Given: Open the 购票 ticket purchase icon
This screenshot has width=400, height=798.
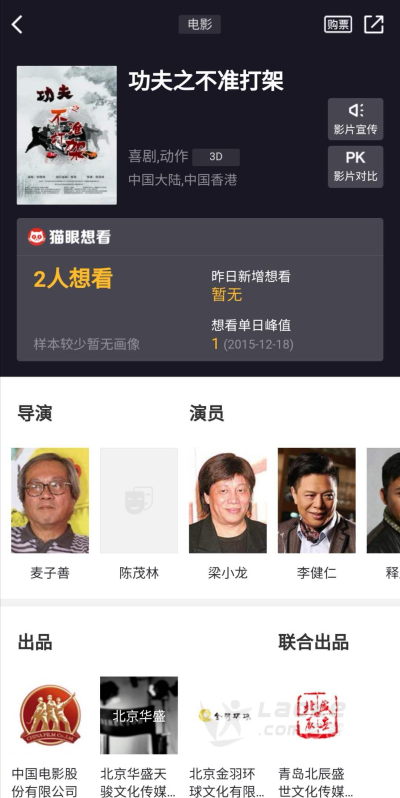Looking at the screenshot, I should click(338, 24).
